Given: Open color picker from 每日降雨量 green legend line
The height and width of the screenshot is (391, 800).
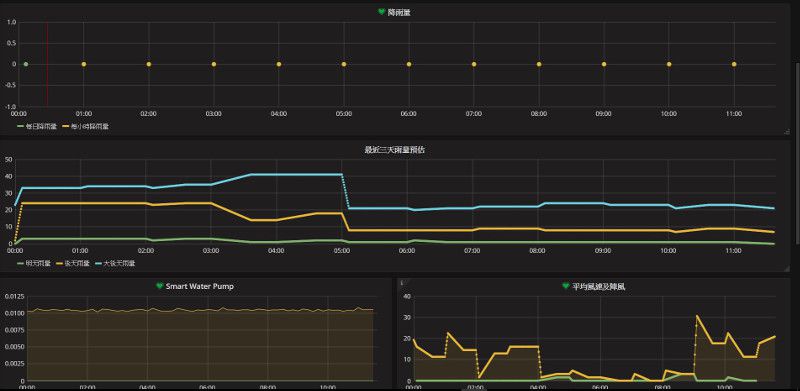Looking at the screenshot, I should [x=20, y=126].
